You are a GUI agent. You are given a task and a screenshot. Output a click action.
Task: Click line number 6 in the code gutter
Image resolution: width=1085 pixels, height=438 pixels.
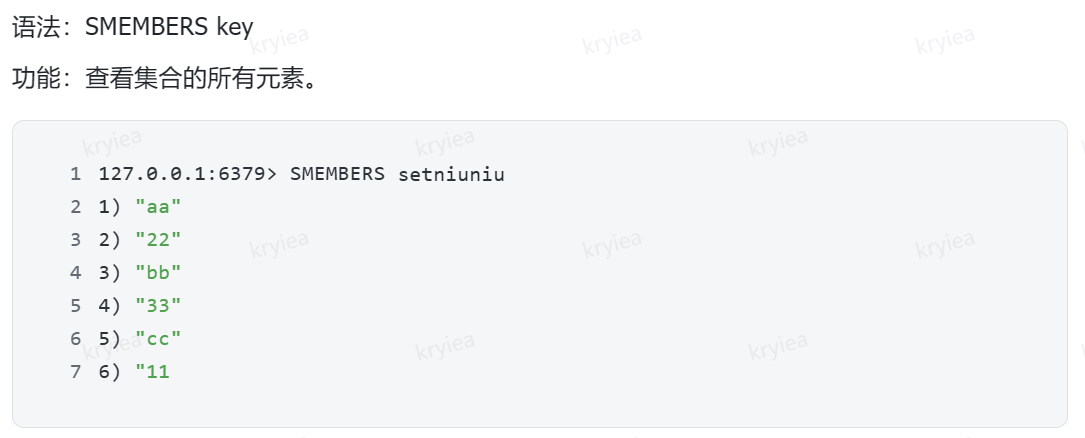pyautogui.click(x=75, y=339)
